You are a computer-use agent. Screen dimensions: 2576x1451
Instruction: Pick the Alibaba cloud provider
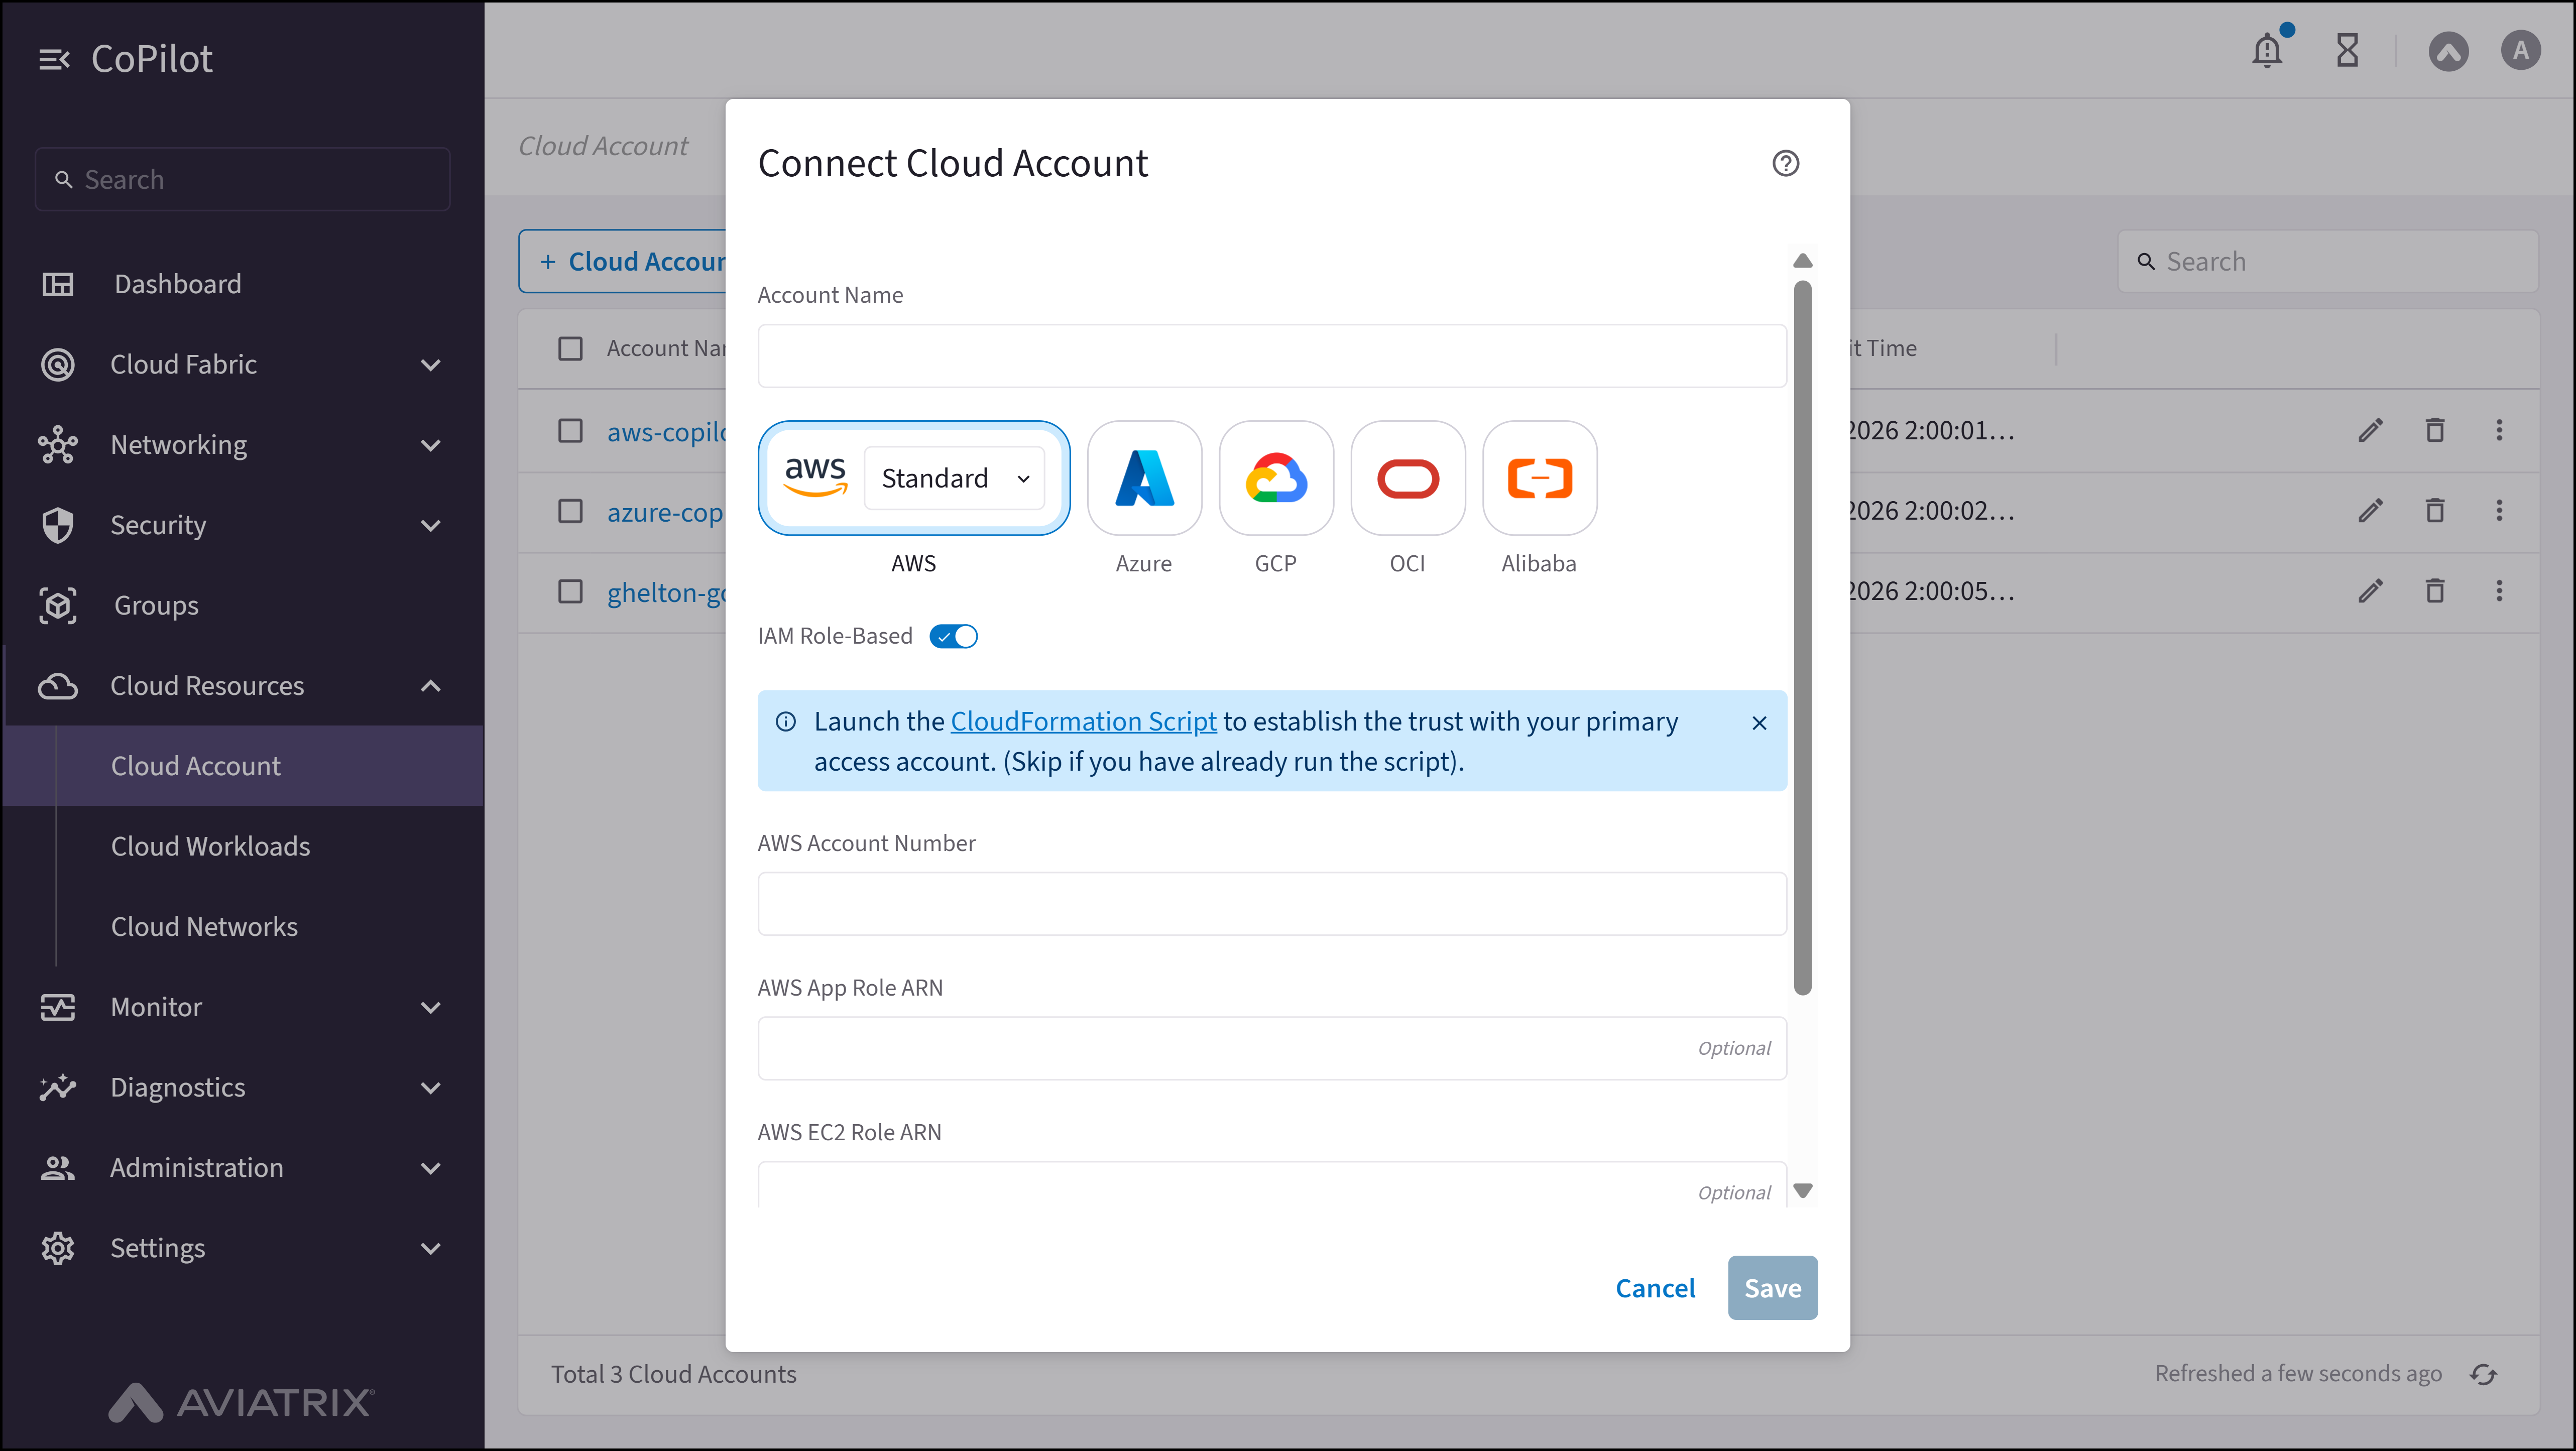point(1539,478)
